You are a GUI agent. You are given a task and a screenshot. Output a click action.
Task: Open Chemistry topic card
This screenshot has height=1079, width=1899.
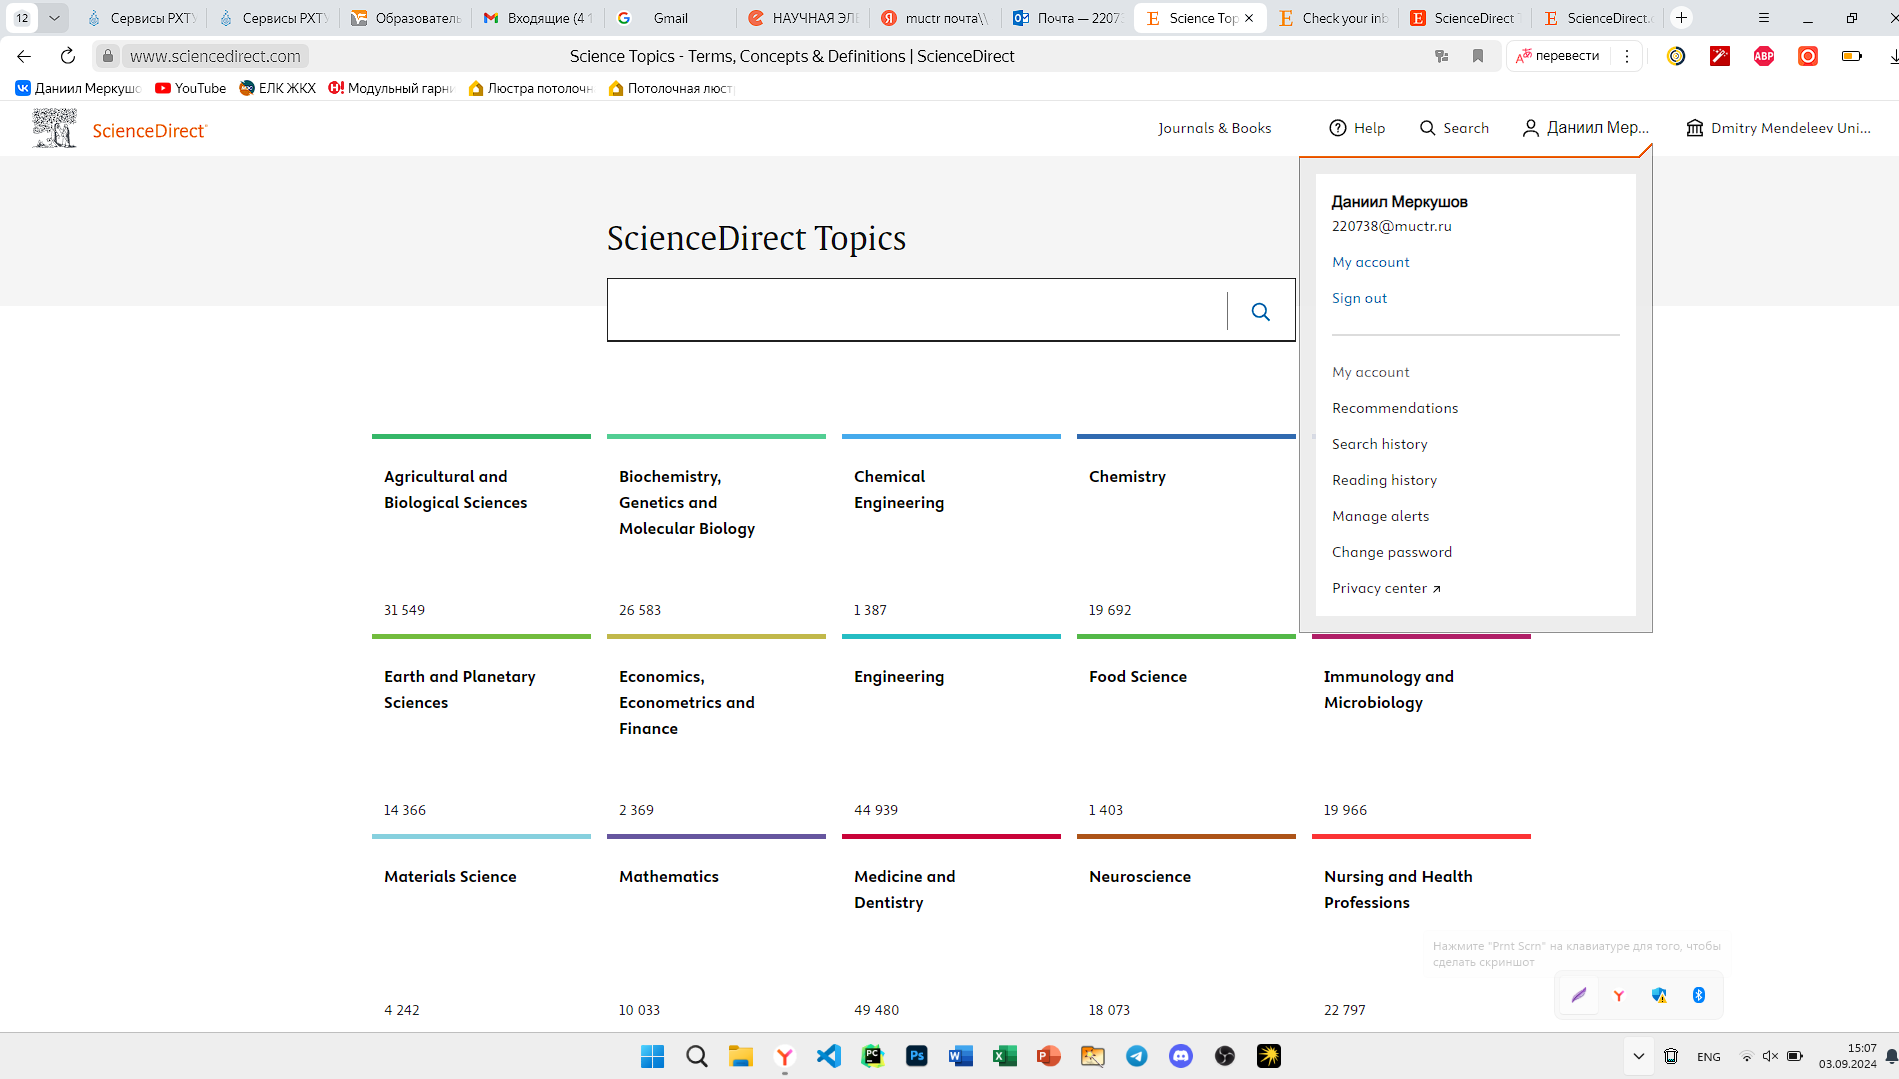point(1186,530)
